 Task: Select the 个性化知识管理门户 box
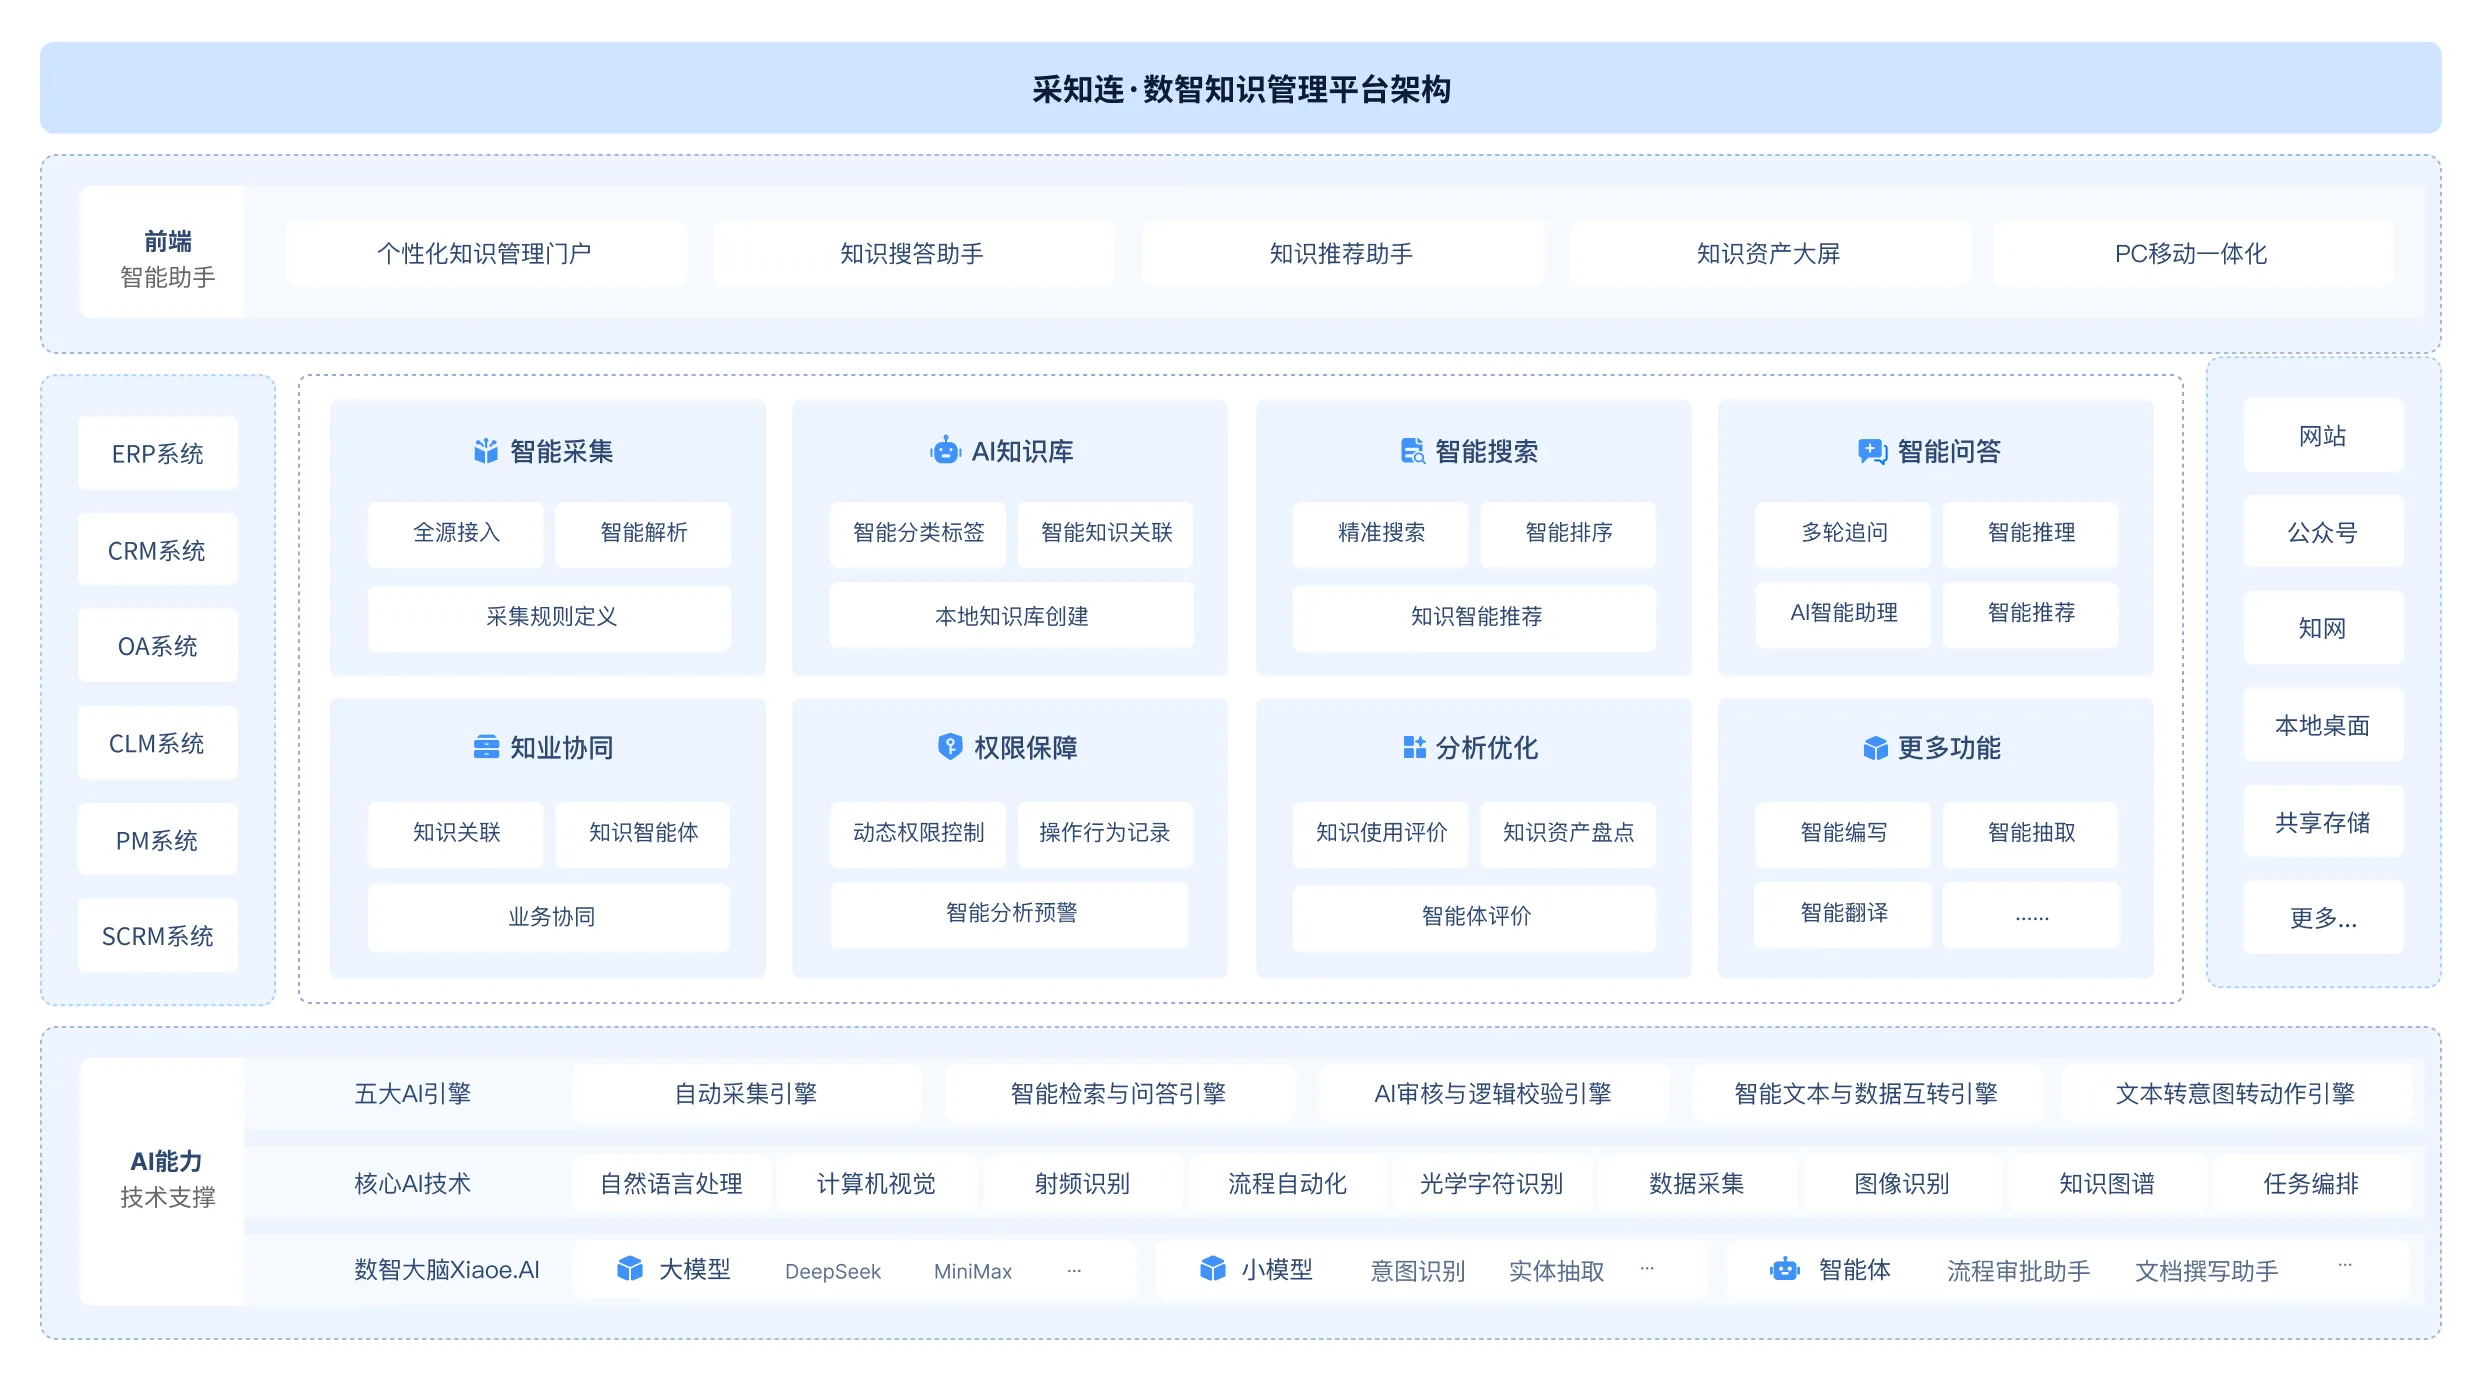[485, 254]
